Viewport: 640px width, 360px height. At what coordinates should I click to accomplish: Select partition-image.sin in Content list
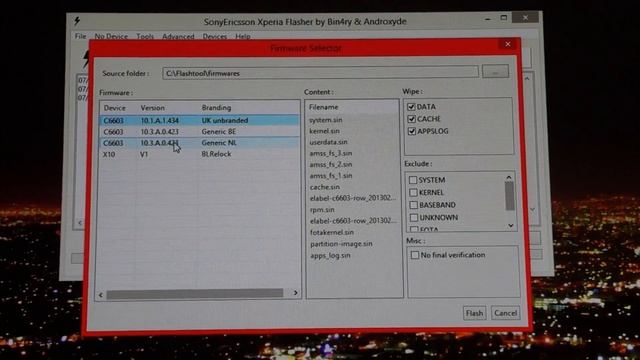[x=341, y=244]
